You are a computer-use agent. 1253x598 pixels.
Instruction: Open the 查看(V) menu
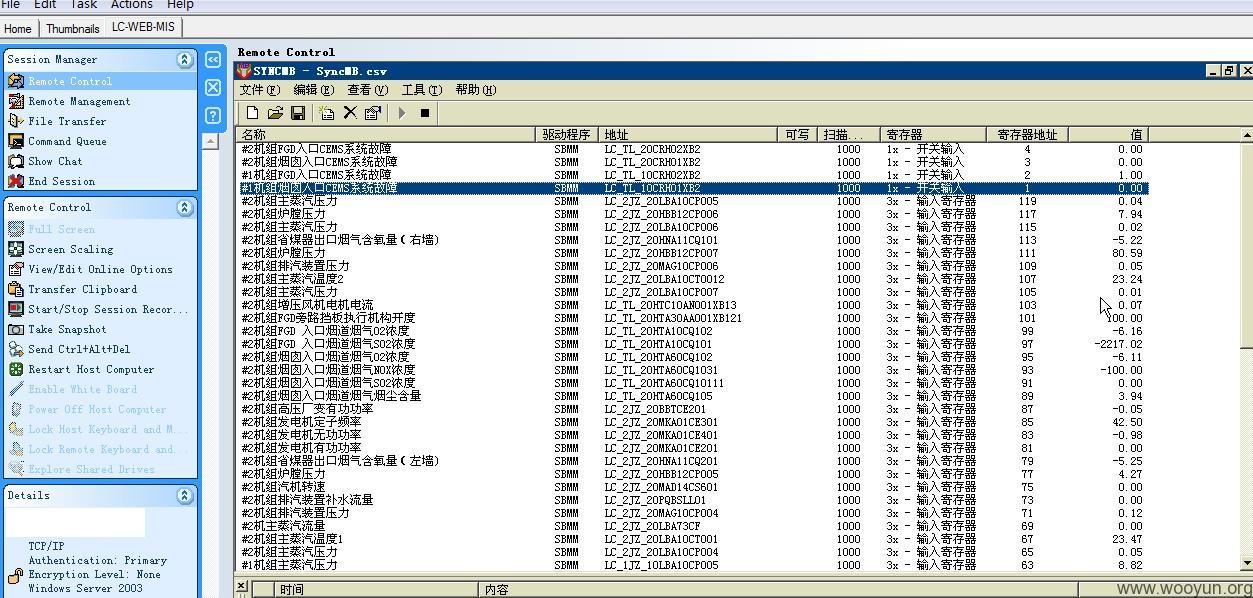coord(367,90)
